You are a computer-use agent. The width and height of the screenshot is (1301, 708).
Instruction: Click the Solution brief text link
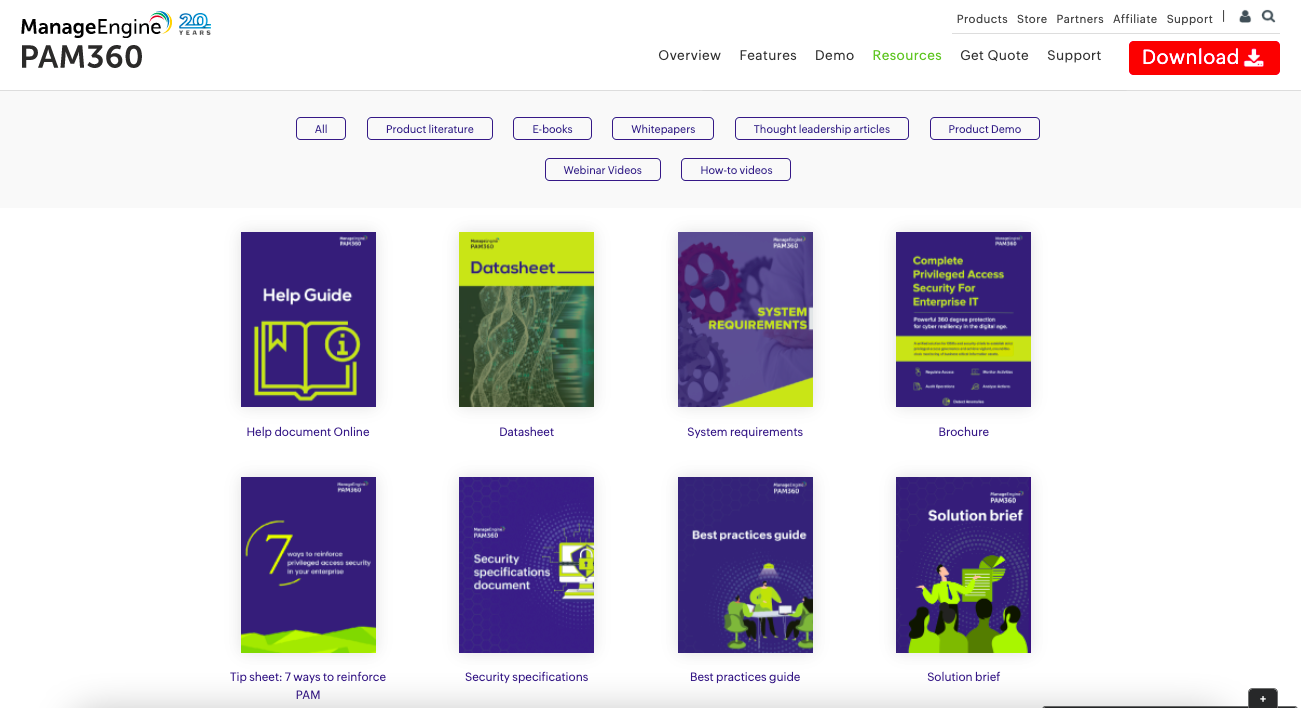(963, 677)
